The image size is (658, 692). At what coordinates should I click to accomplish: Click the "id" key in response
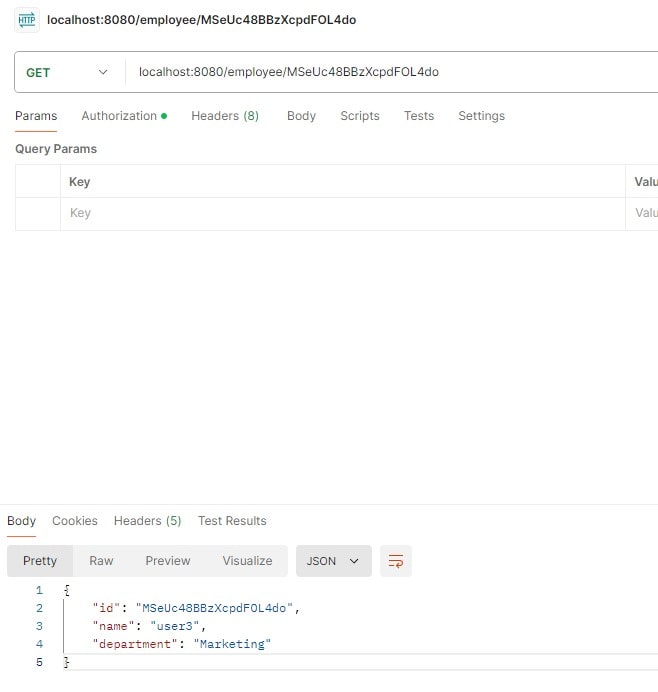pos(106,608)
